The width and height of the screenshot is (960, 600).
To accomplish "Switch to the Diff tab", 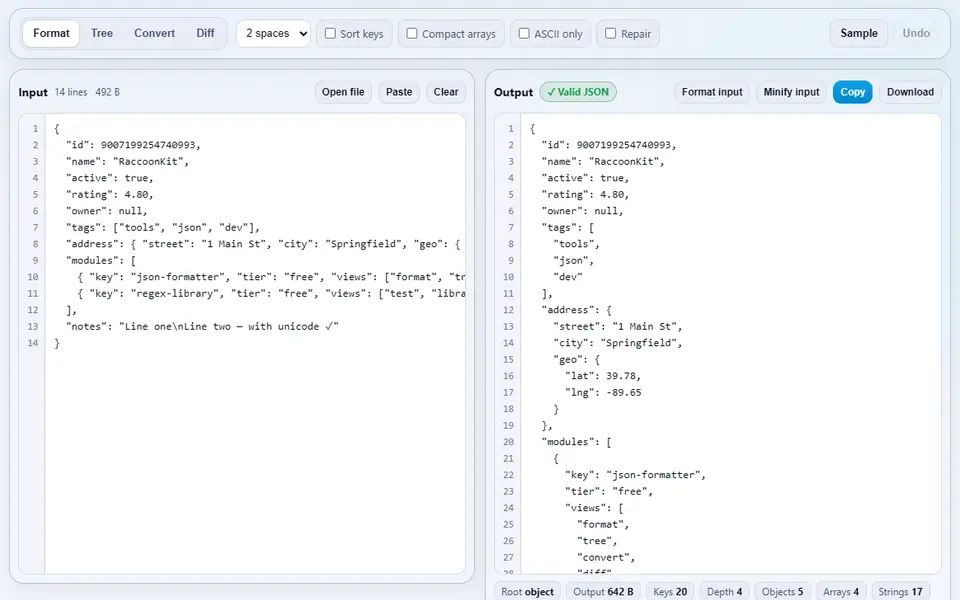I will 205,33.
